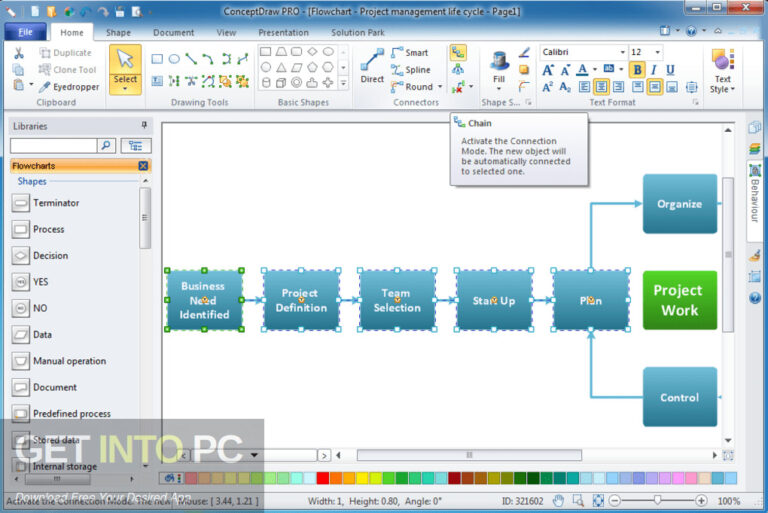Click the Grow Font icon

[548, 70]
